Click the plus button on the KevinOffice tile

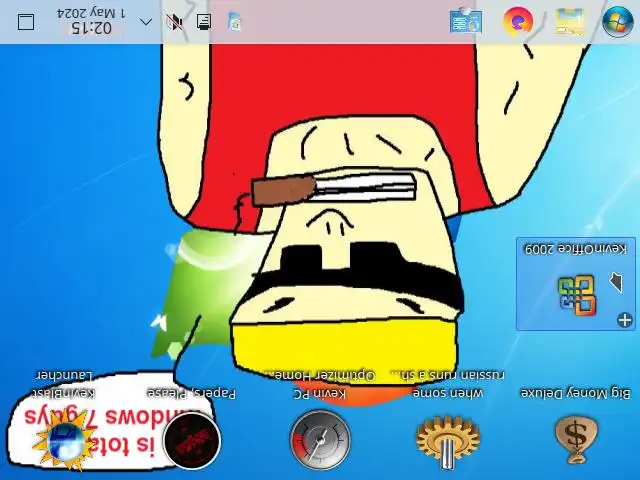(x=625, y=320)
